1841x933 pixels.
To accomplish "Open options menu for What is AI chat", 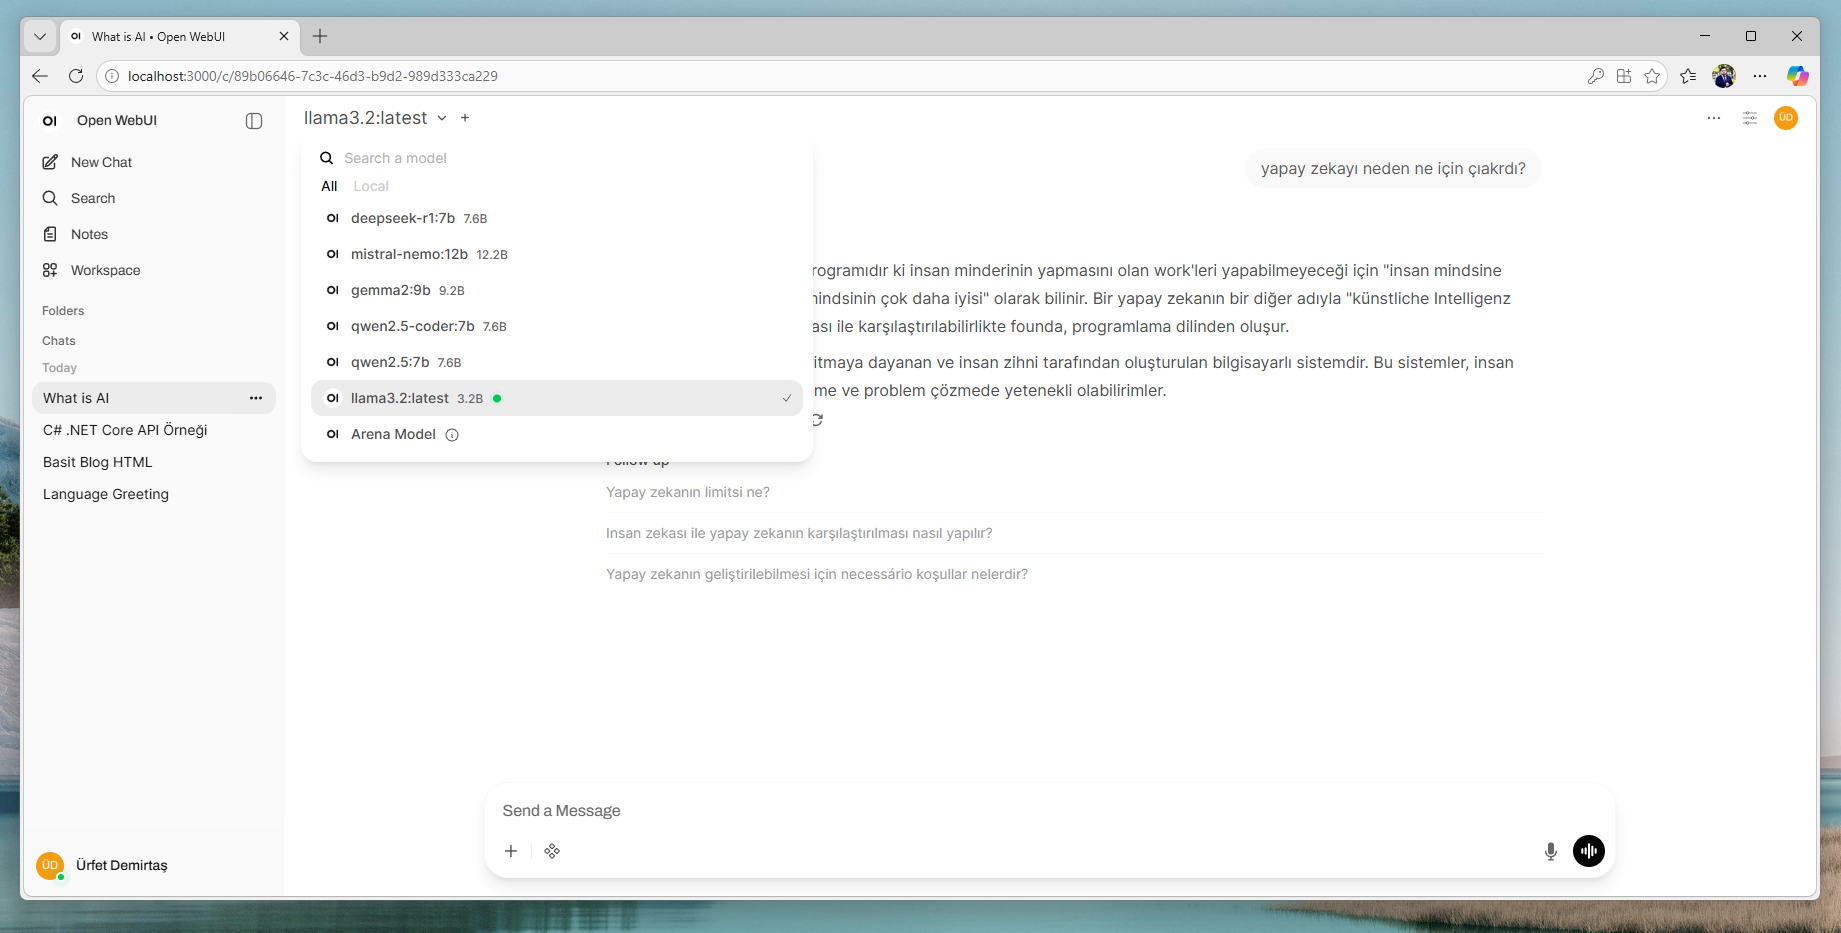I will point(256,398).
